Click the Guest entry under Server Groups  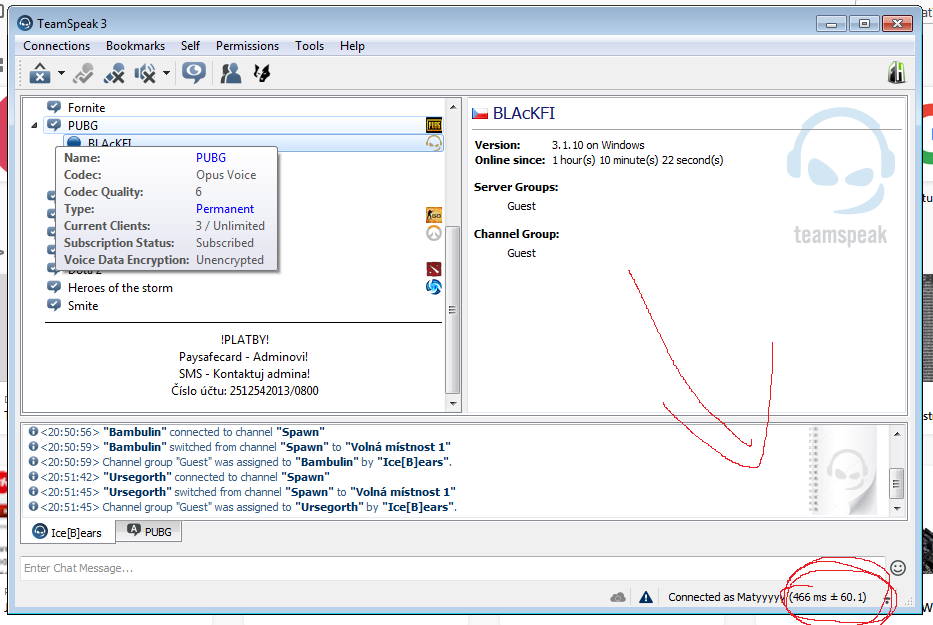point(521,207)
